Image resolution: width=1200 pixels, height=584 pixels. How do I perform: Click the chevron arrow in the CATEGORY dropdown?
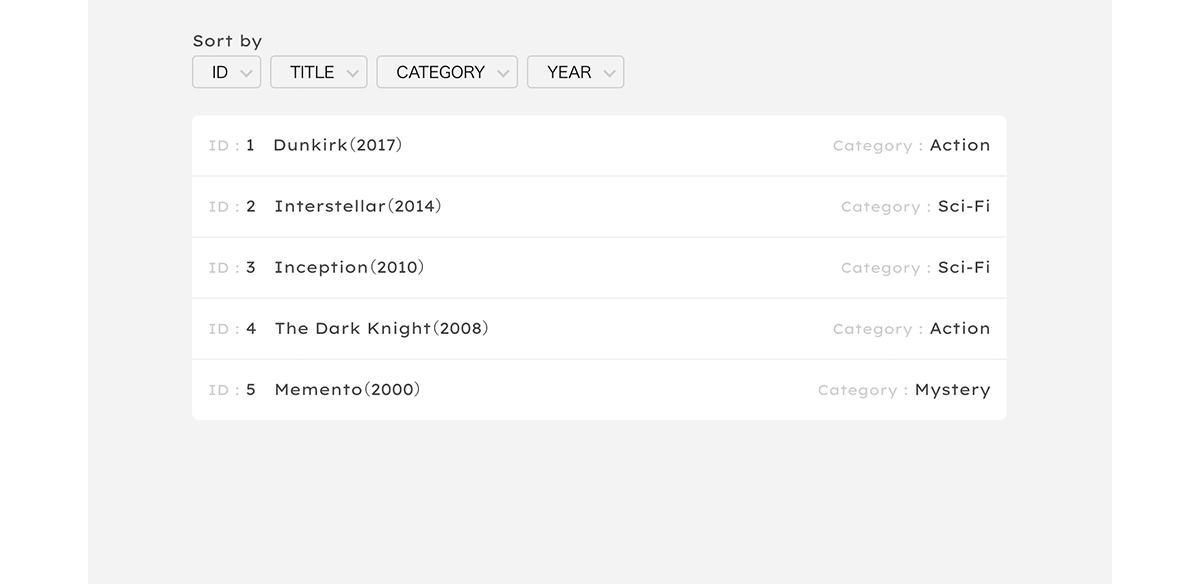(x=503, y=73)
